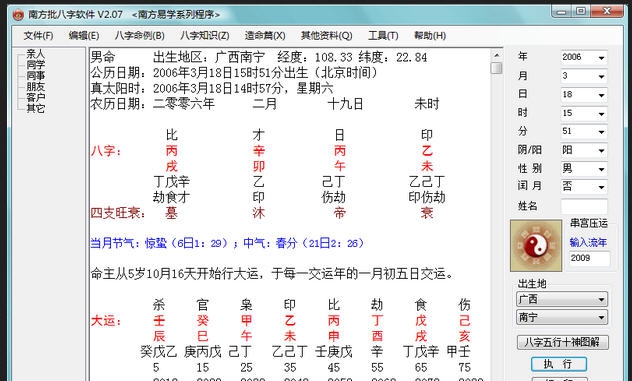632x381 pixels.
Task: Open the 八字知识(Z) menu
Action: [x=205, y=35]
